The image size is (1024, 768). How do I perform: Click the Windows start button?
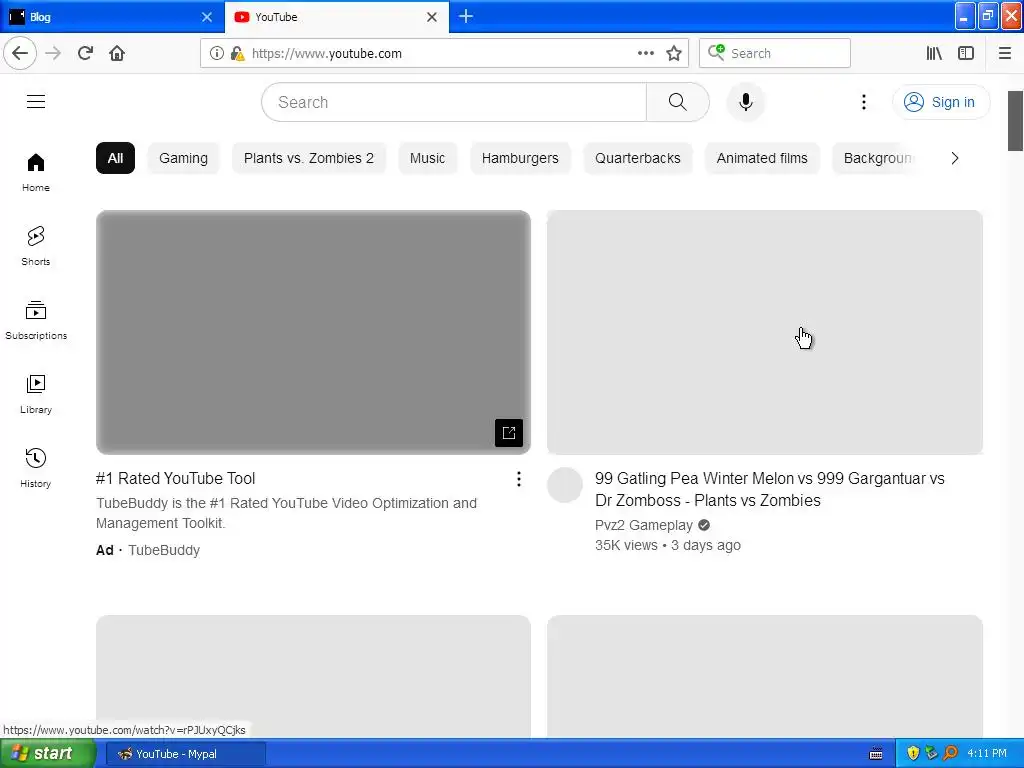(x=47, y=754)
